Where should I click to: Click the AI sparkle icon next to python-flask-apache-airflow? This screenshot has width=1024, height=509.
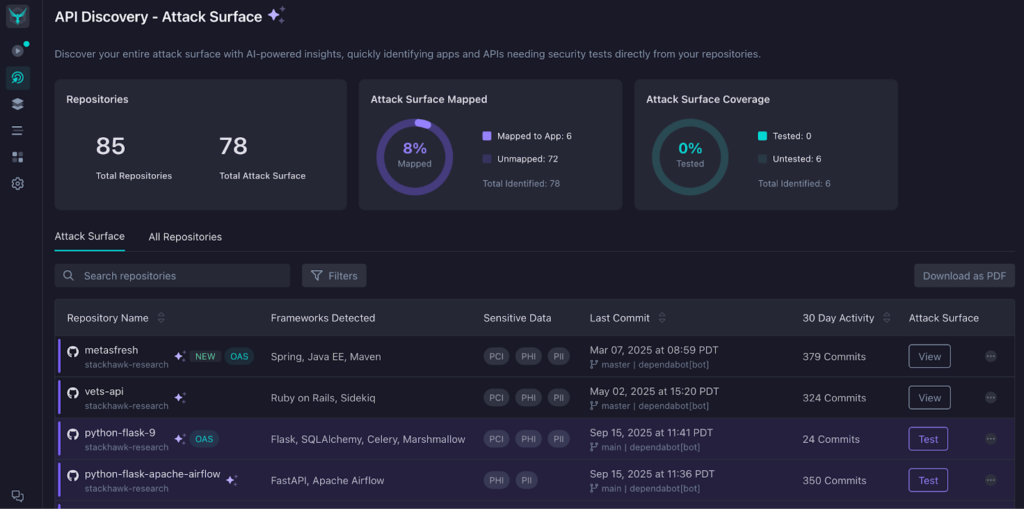232,480
